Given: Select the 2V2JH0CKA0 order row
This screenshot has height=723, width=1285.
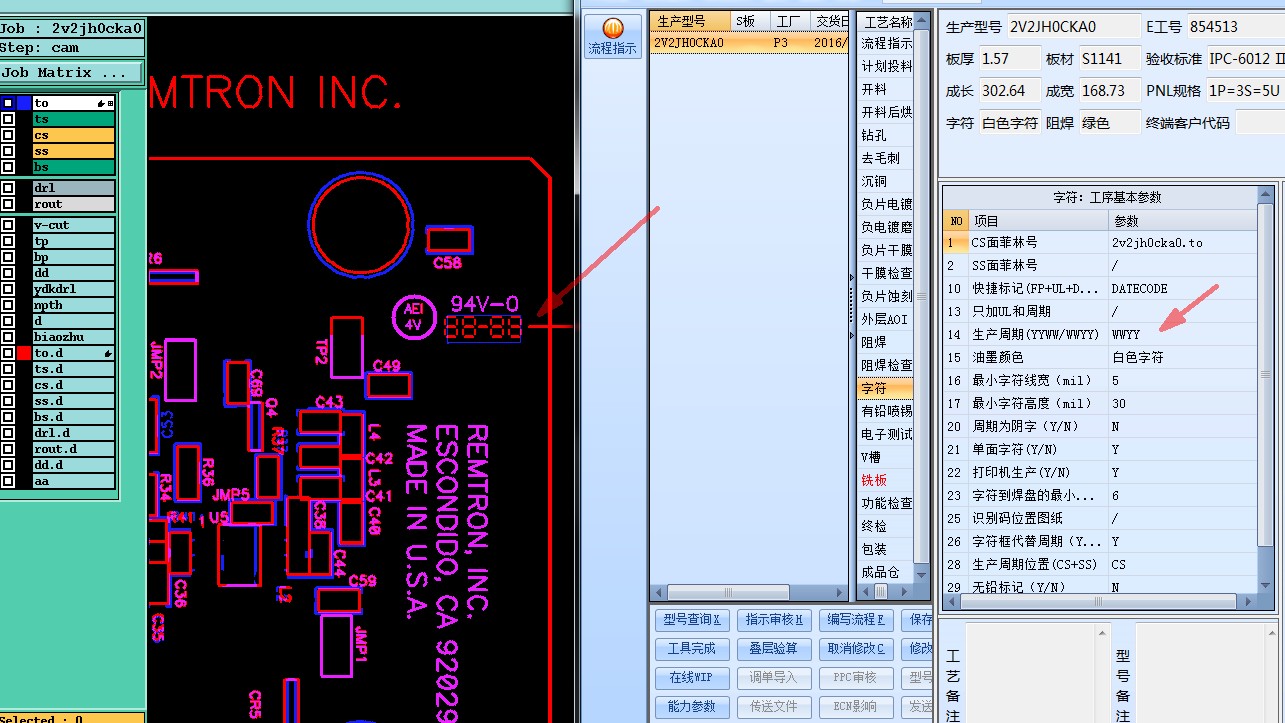Looking at the screenshot, I should (750, 43).
